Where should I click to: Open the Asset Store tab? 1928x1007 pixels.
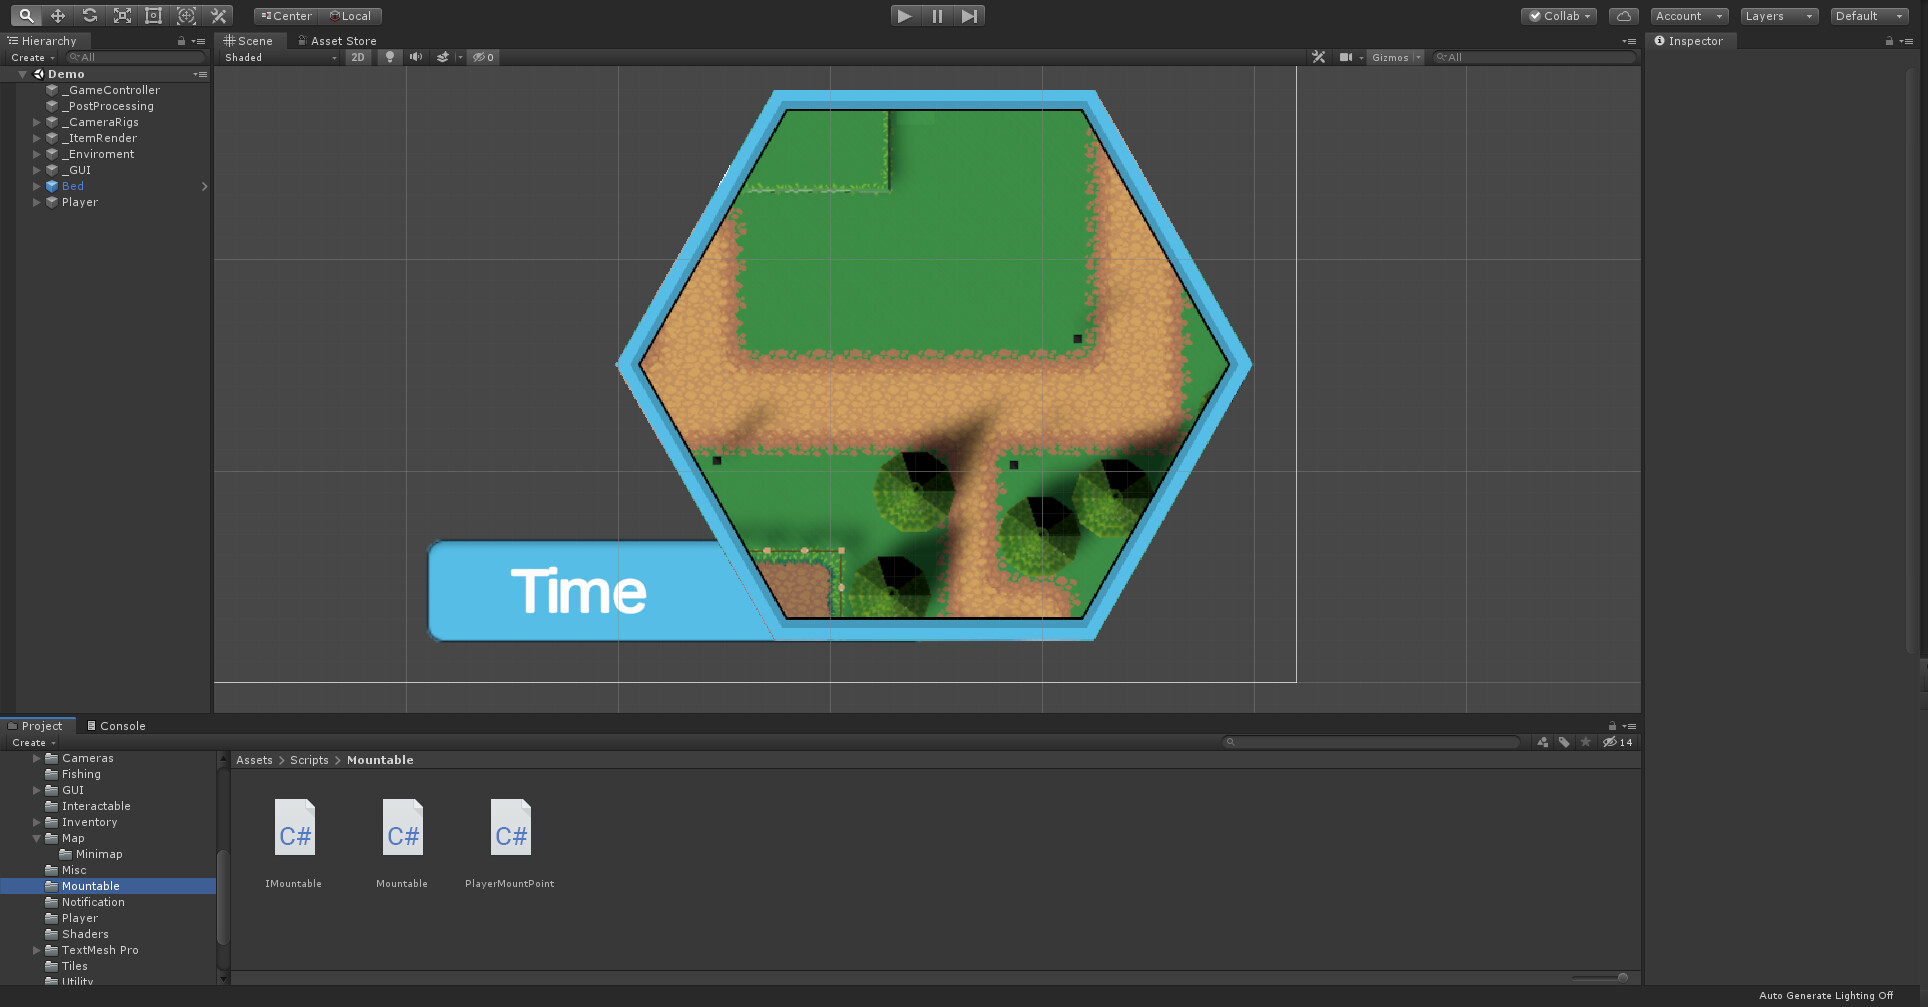point(340,40)
